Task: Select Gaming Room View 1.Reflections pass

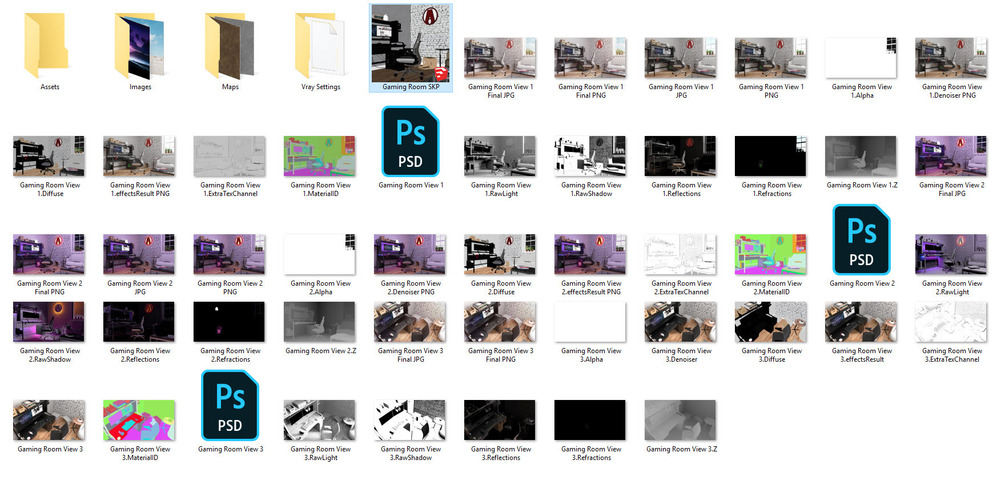Action: [681, 156]
